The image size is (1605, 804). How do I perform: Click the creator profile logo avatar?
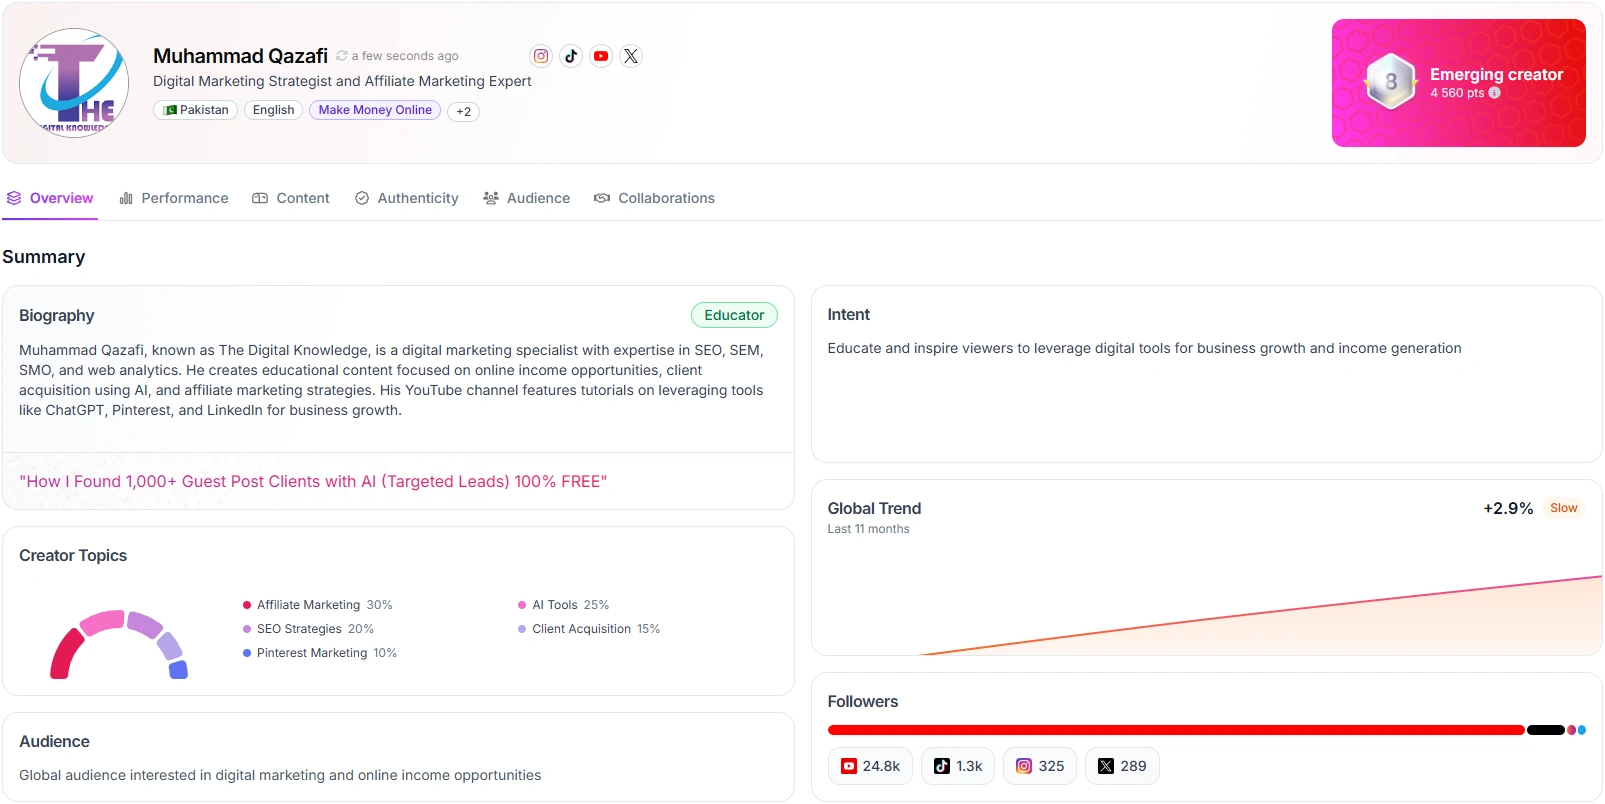pos(75,82)
